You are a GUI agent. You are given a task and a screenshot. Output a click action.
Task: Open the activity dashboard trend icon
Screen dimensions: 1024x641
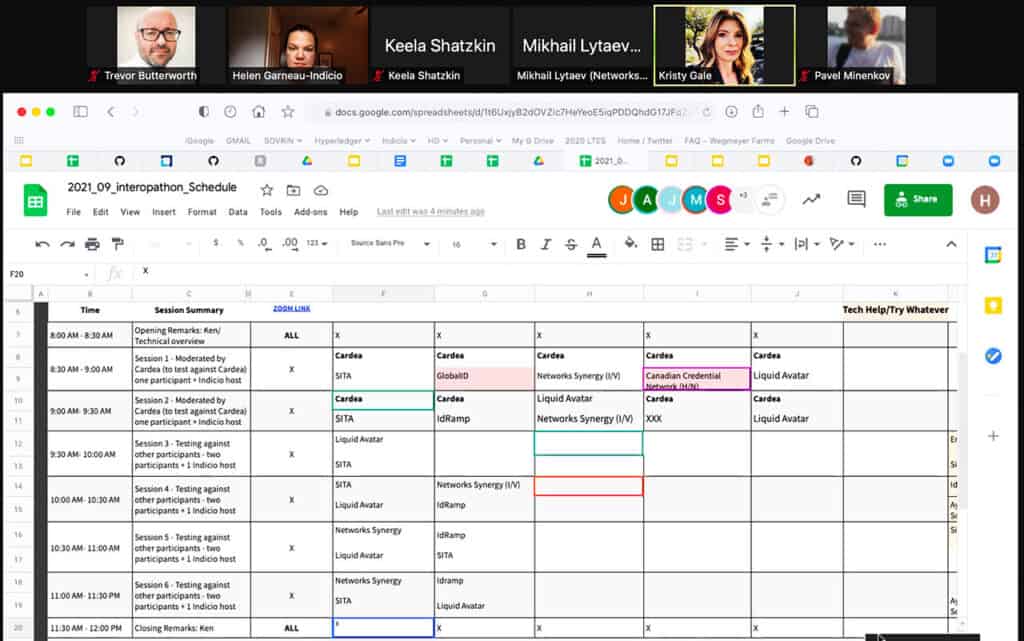click(811, 199)
